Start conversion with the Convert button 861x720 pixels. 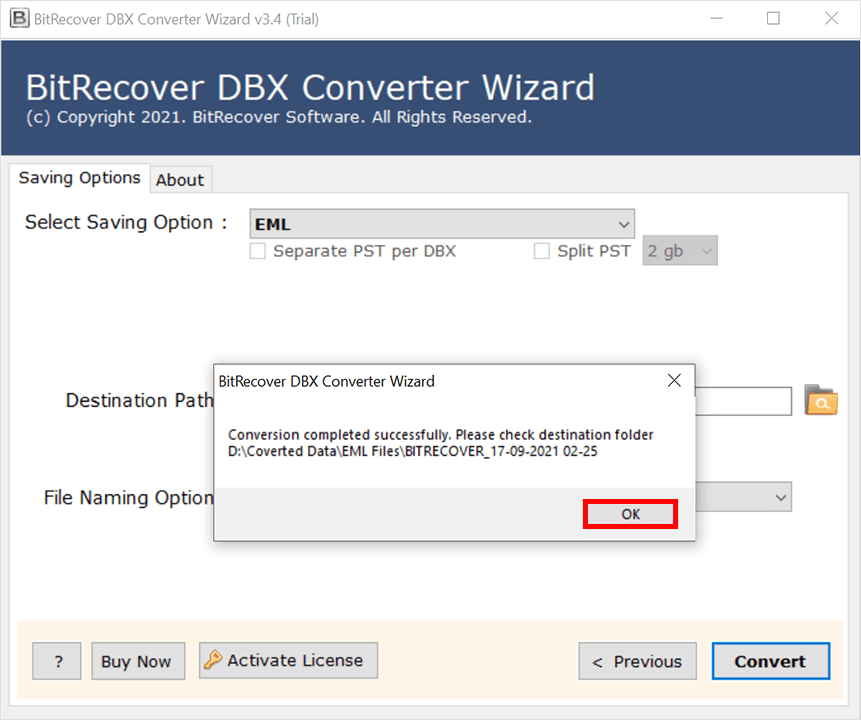(x=770, y=661)
